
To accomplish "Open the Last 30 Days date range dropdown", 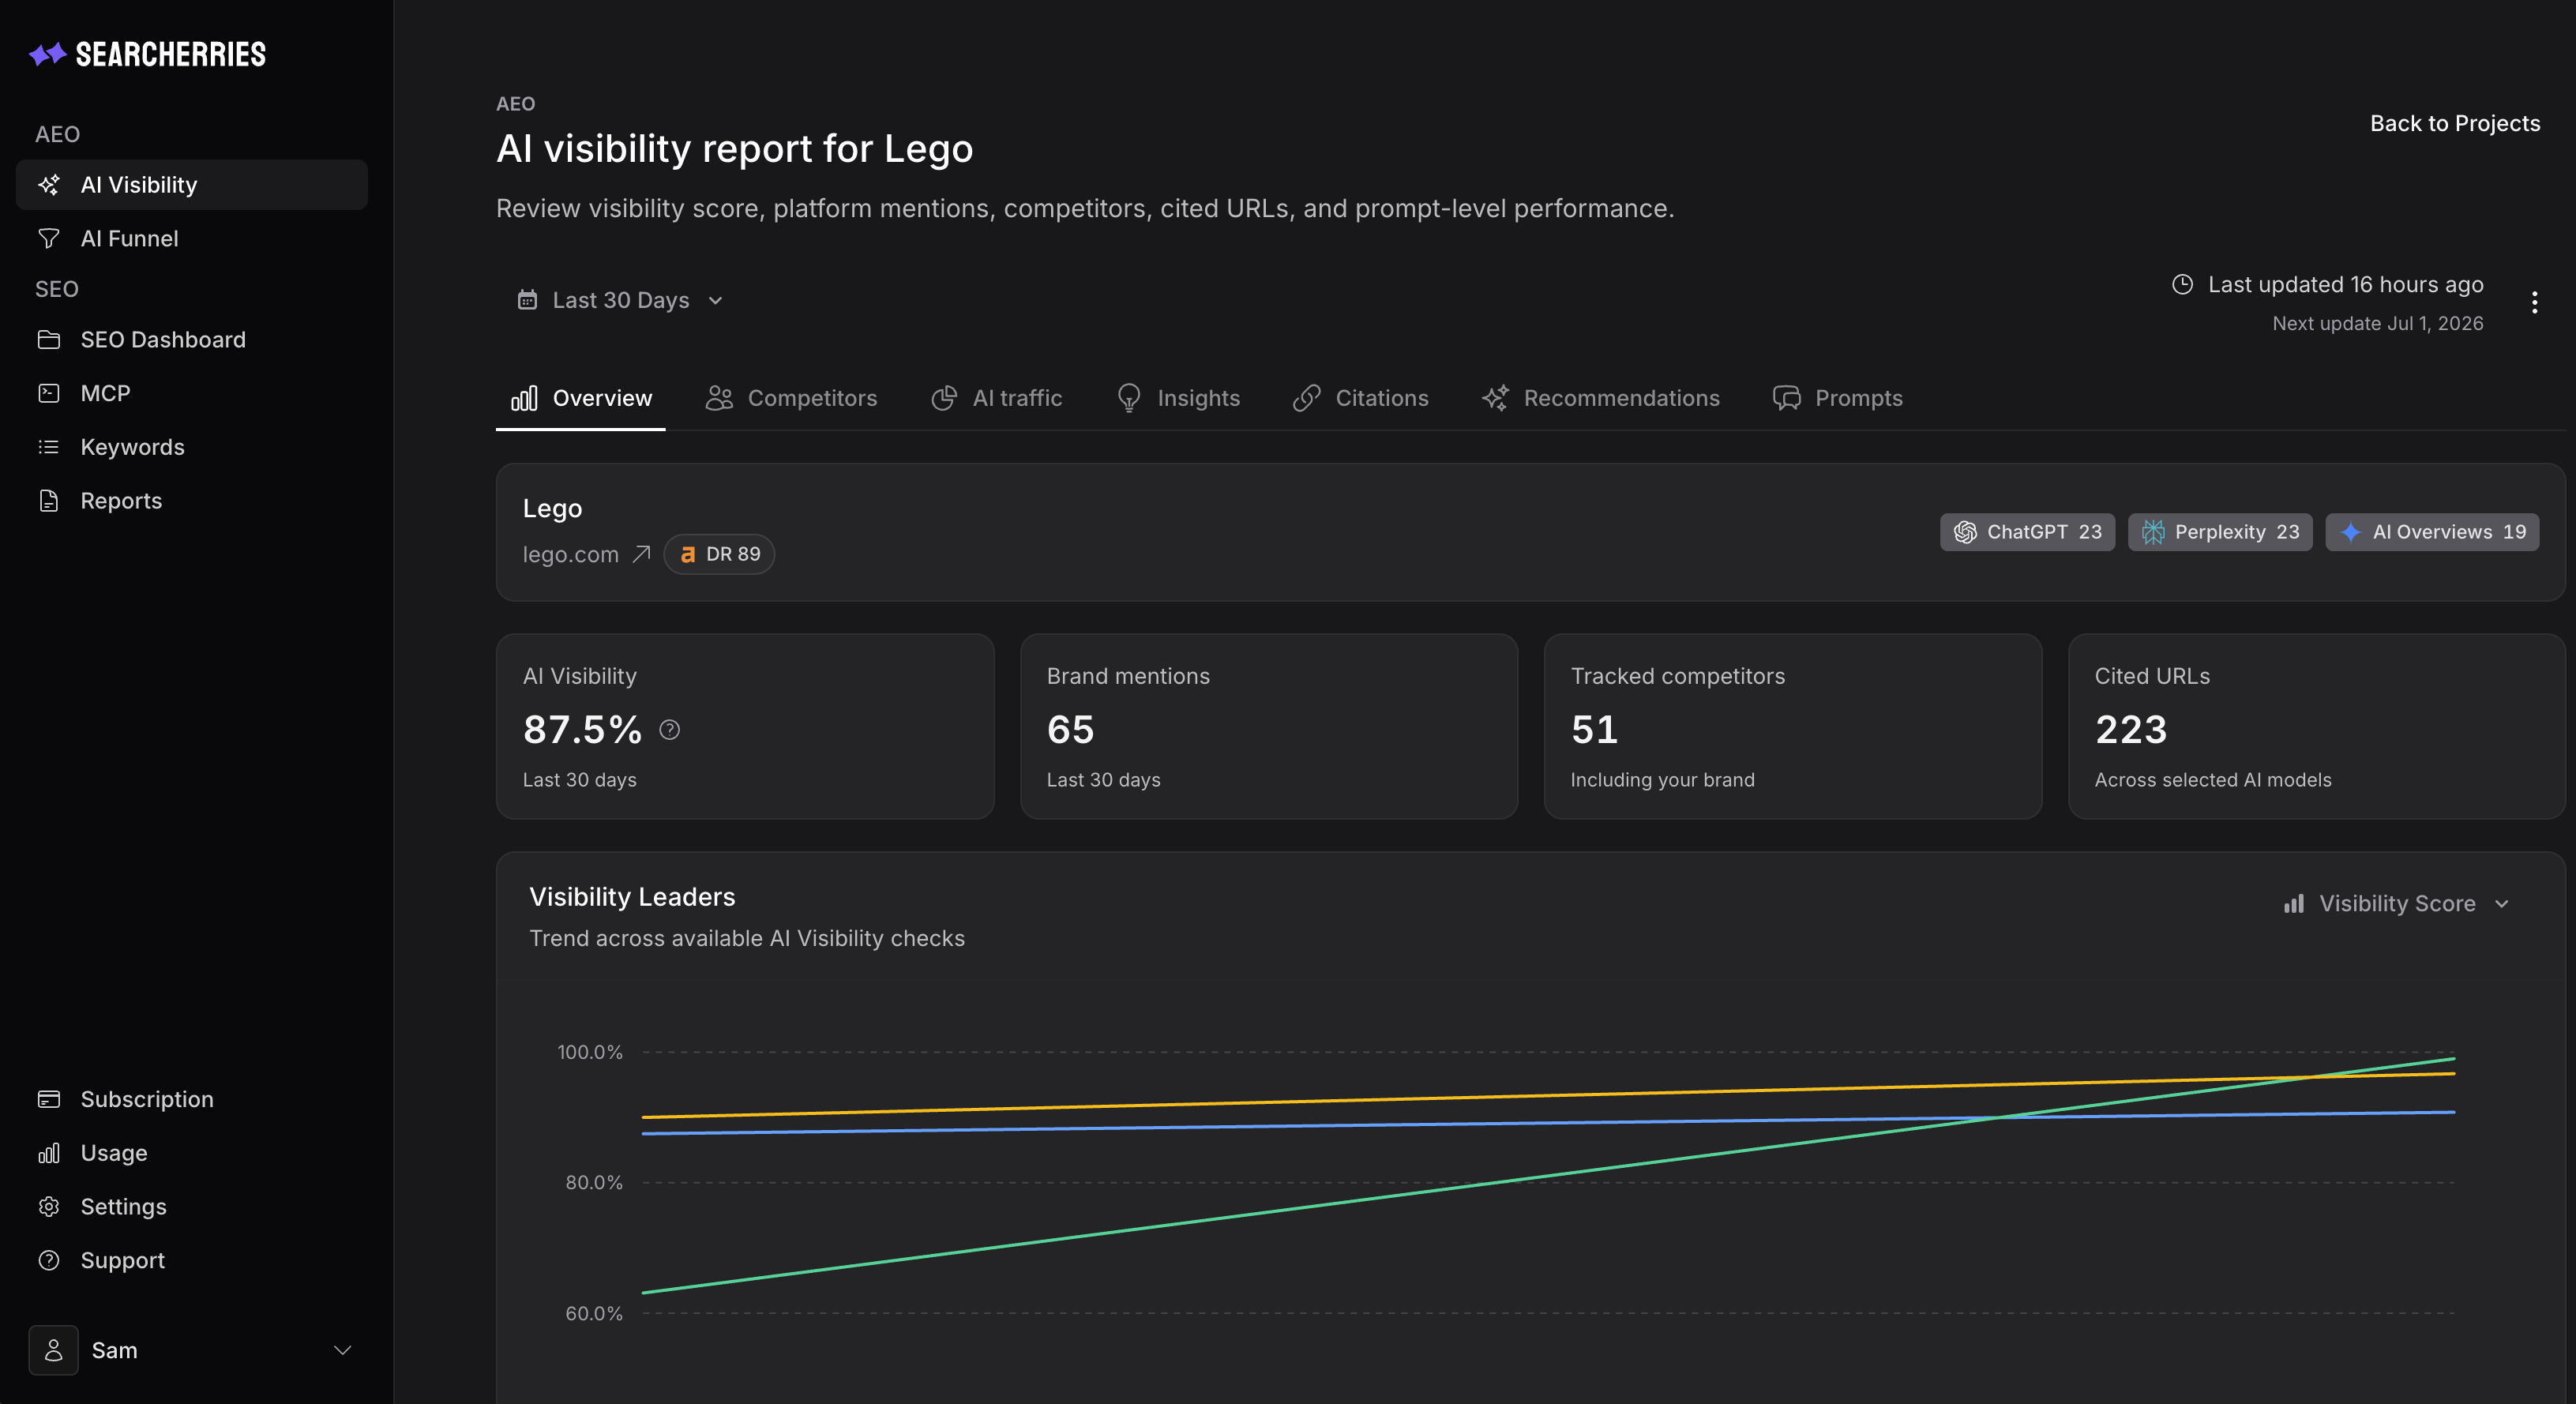I will point(621,301).
